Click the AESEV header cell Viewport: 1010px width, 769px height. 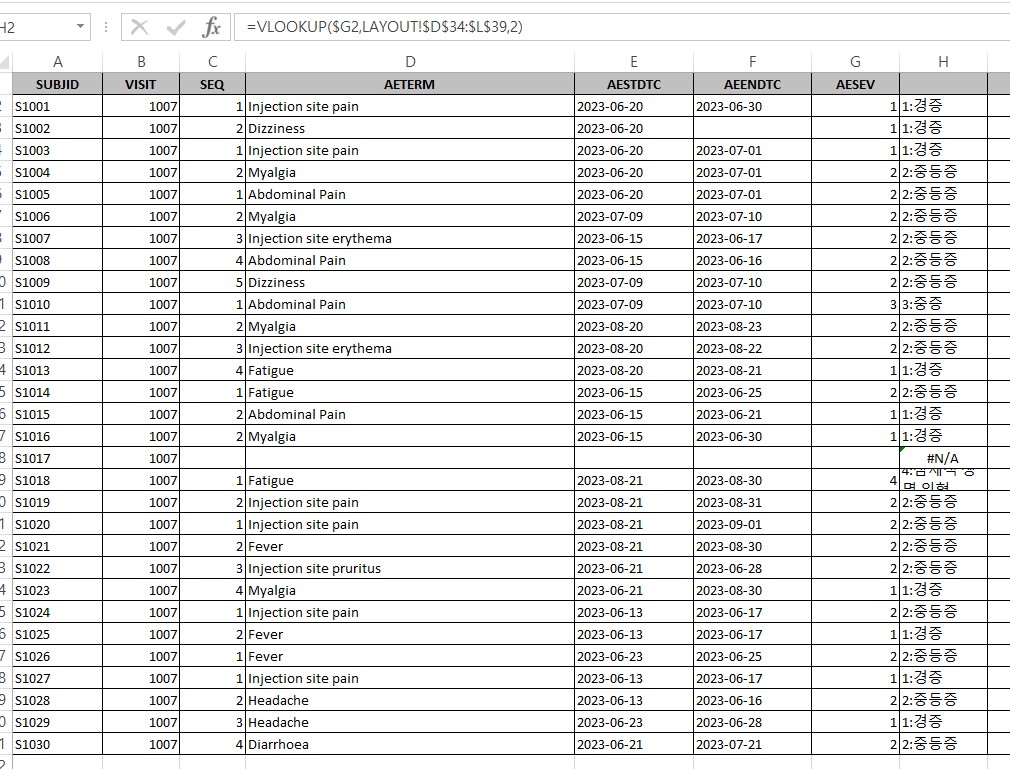tap(855, 84)
